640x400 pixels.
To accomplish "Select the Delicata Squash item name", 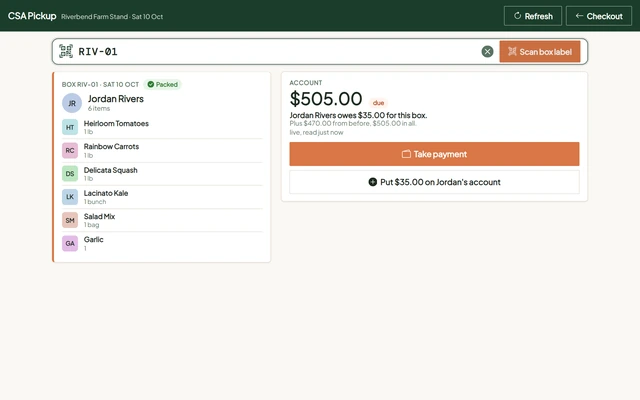I will pyautogui.click(x=110, y=170).
